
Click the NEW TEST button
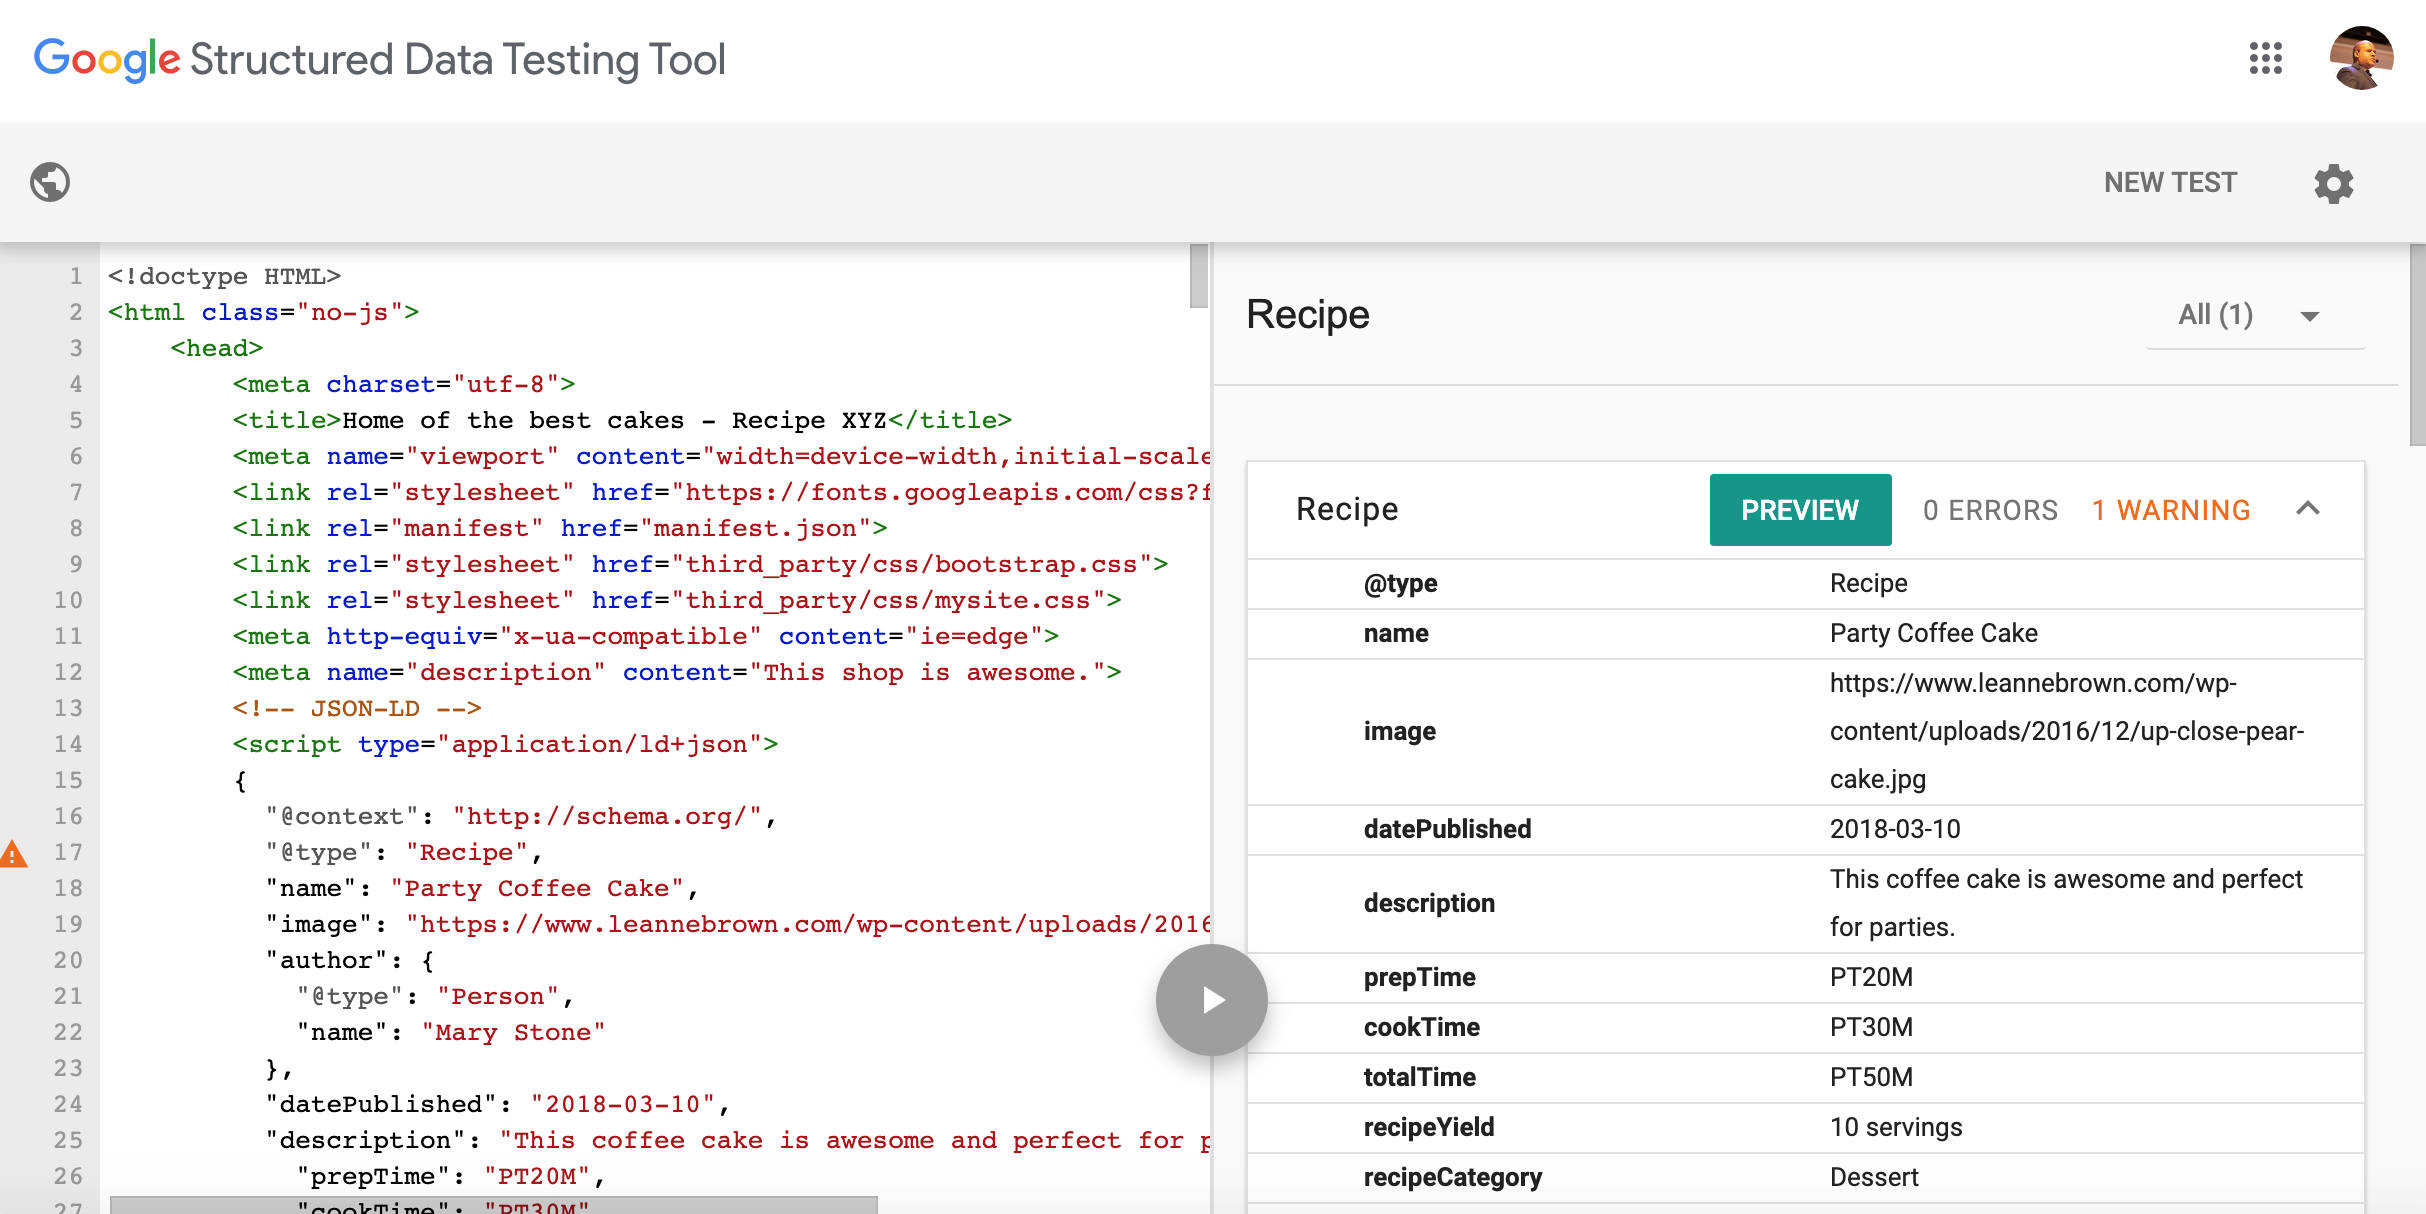pos(2170,182)
